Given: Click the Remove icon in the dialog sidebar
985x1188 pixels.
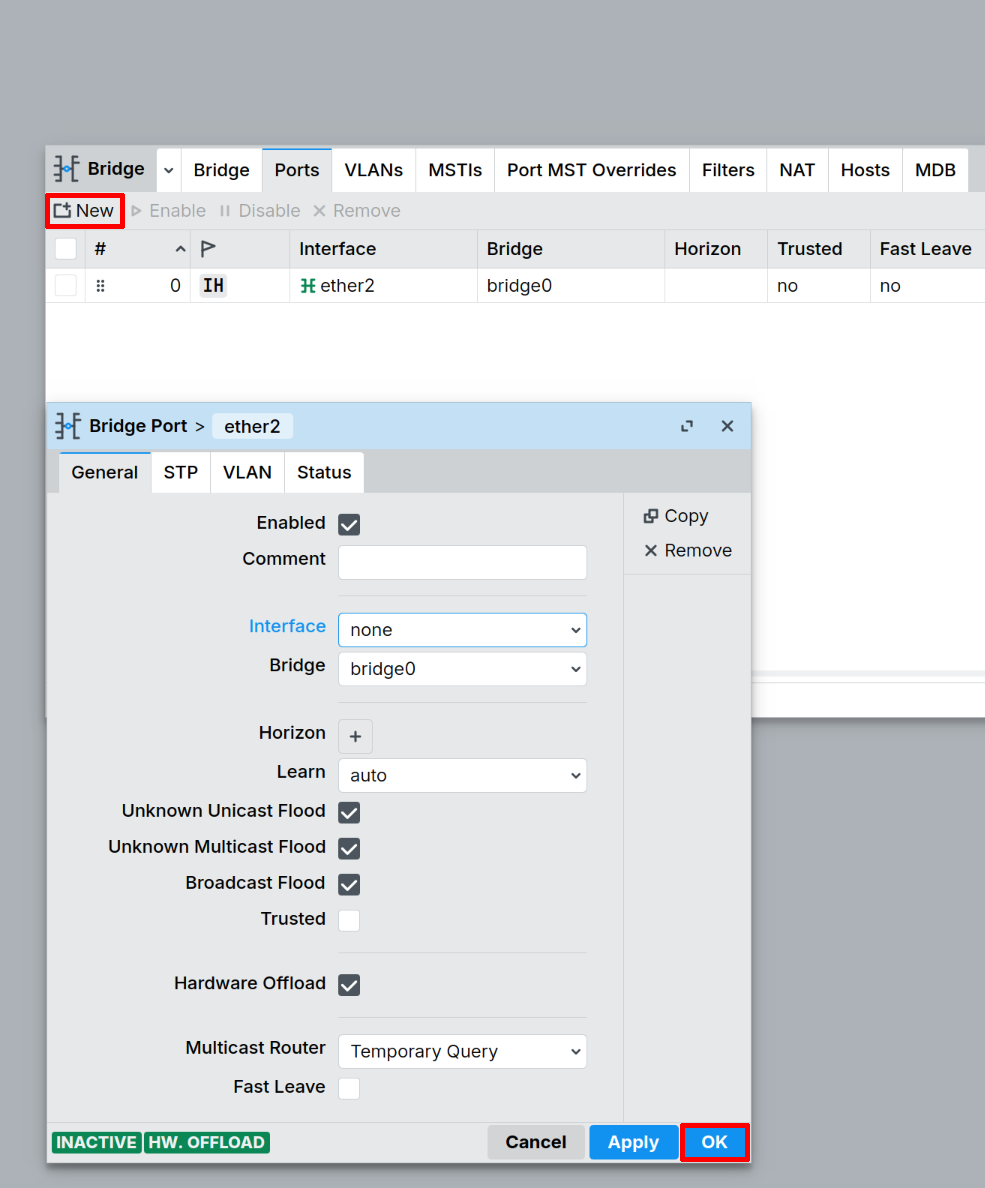Looking at the screenshot, I should point(652,550).
